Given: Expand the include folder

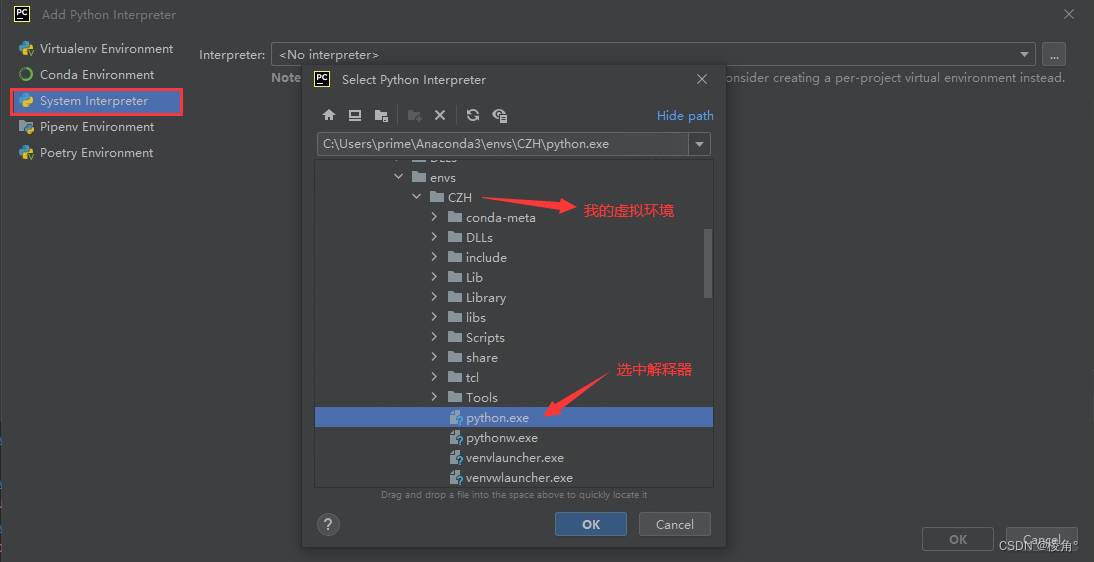Looking at the screenshot, I should pyautogui.click(x=434, y=257).
